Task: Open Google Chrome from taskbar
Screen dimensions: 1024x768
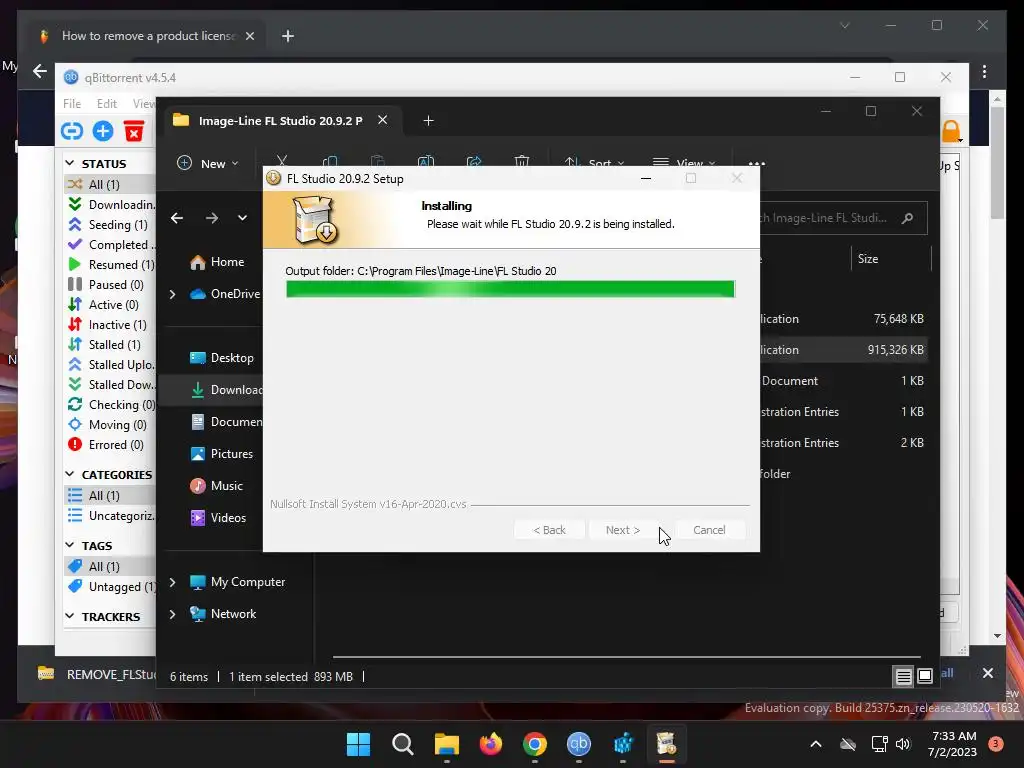Action: [x=534, y=744]
